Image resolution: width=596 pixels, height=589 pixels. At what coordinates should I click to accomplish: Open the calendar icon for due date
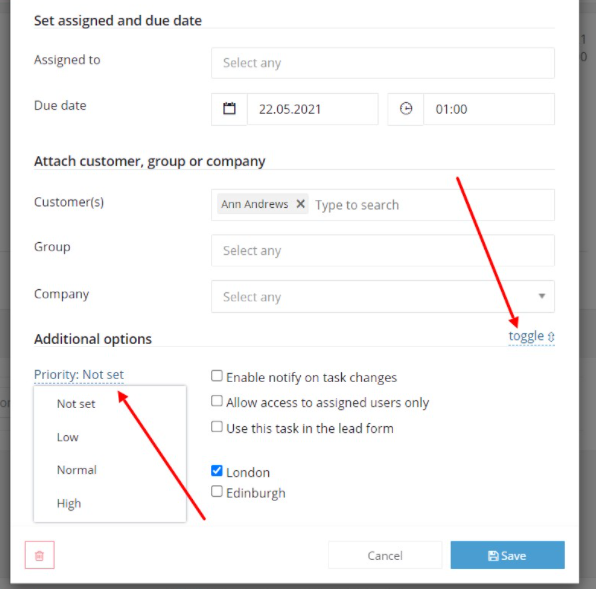coord(229,109)
